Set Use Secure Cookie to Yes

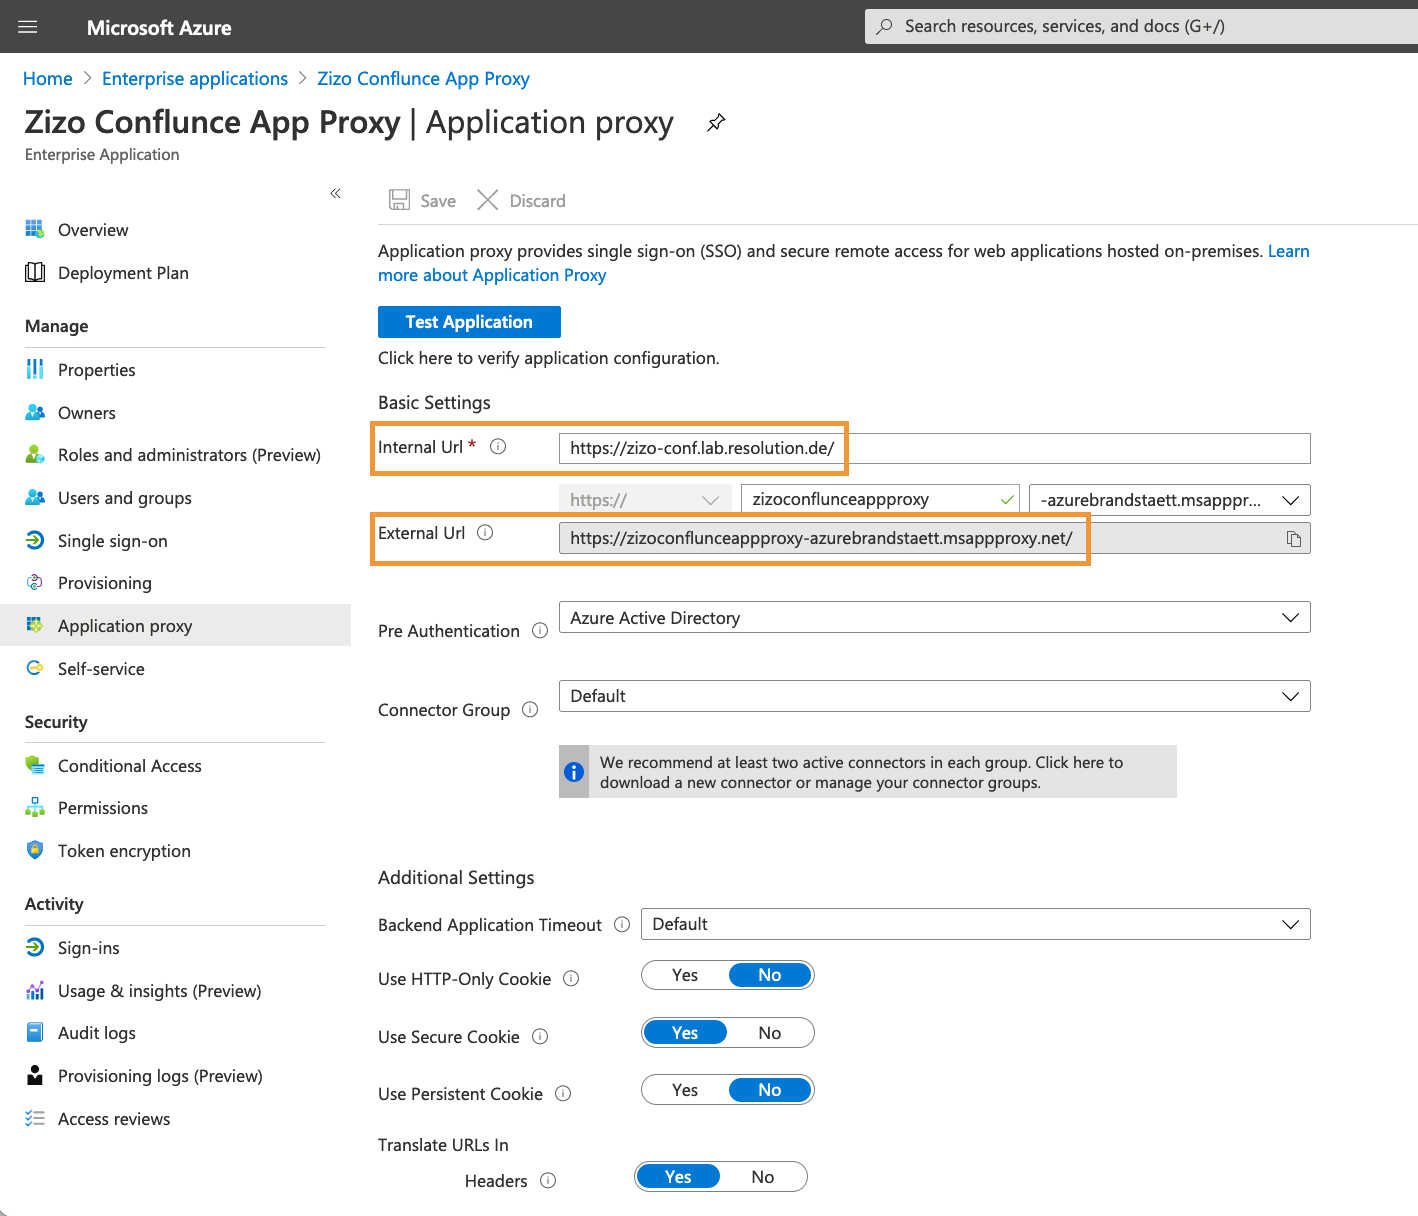(x=685, y=1033)
